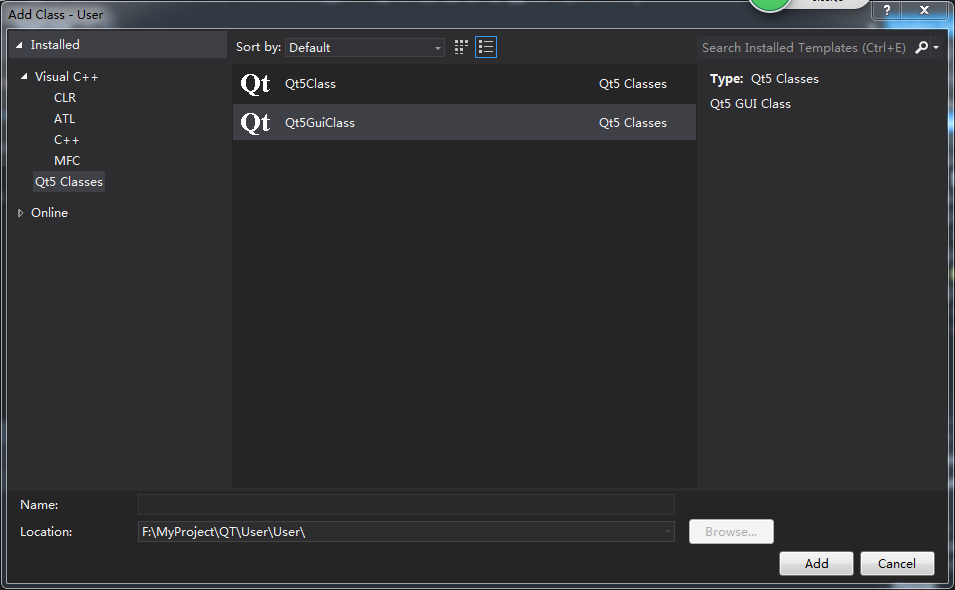955x590 pixels.
Task: Open the Sort by dropdown
Action: pos(365,47)
